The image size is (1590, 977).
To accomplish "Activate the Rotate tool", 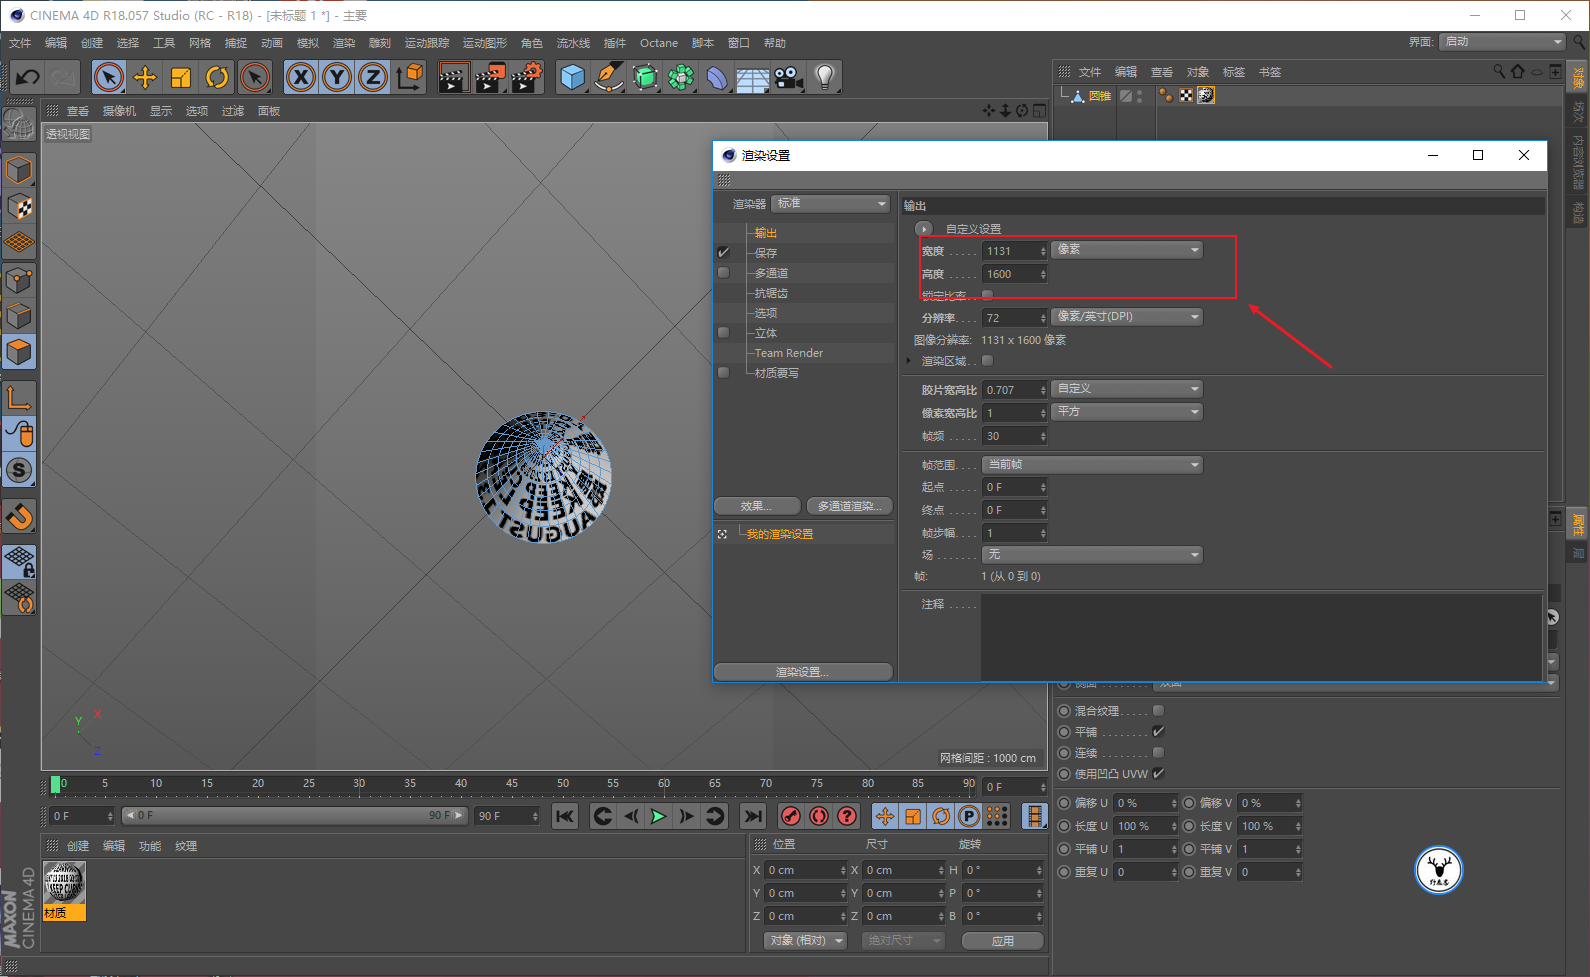I will [x=217, y=77].
